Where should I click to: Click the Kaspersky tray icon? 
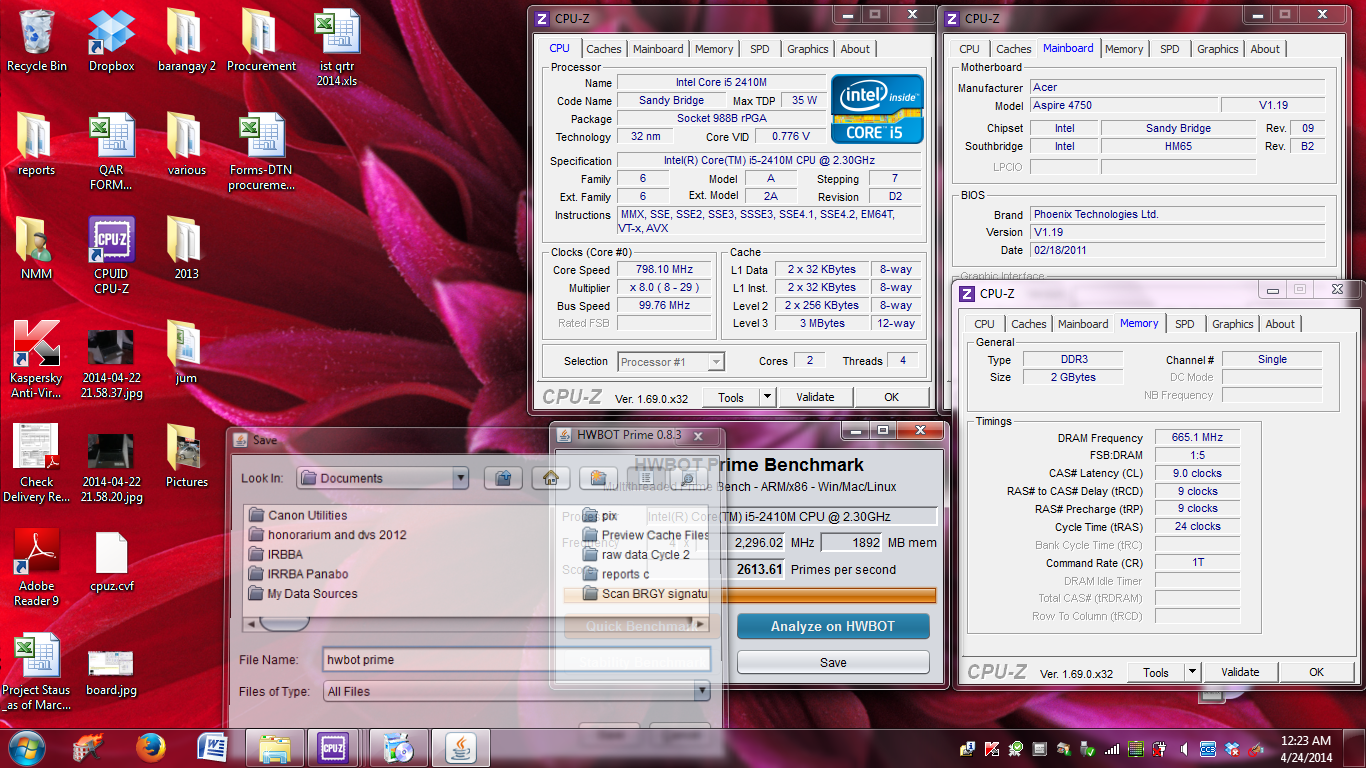992,748
